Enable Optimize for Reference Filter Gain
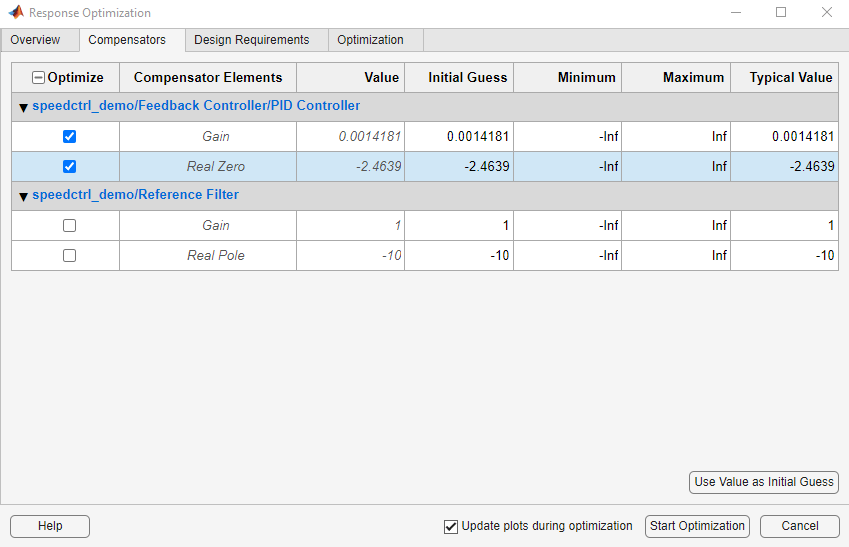 click(69, 225)
